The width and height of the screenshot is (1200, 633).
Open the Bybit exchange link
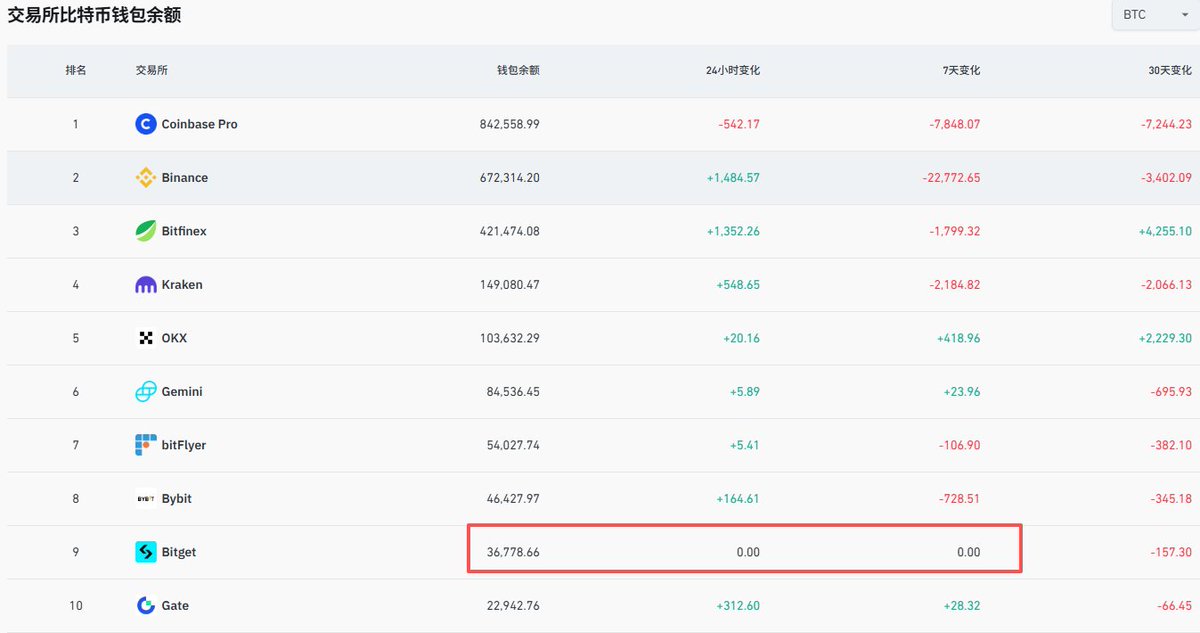(177, 499)
